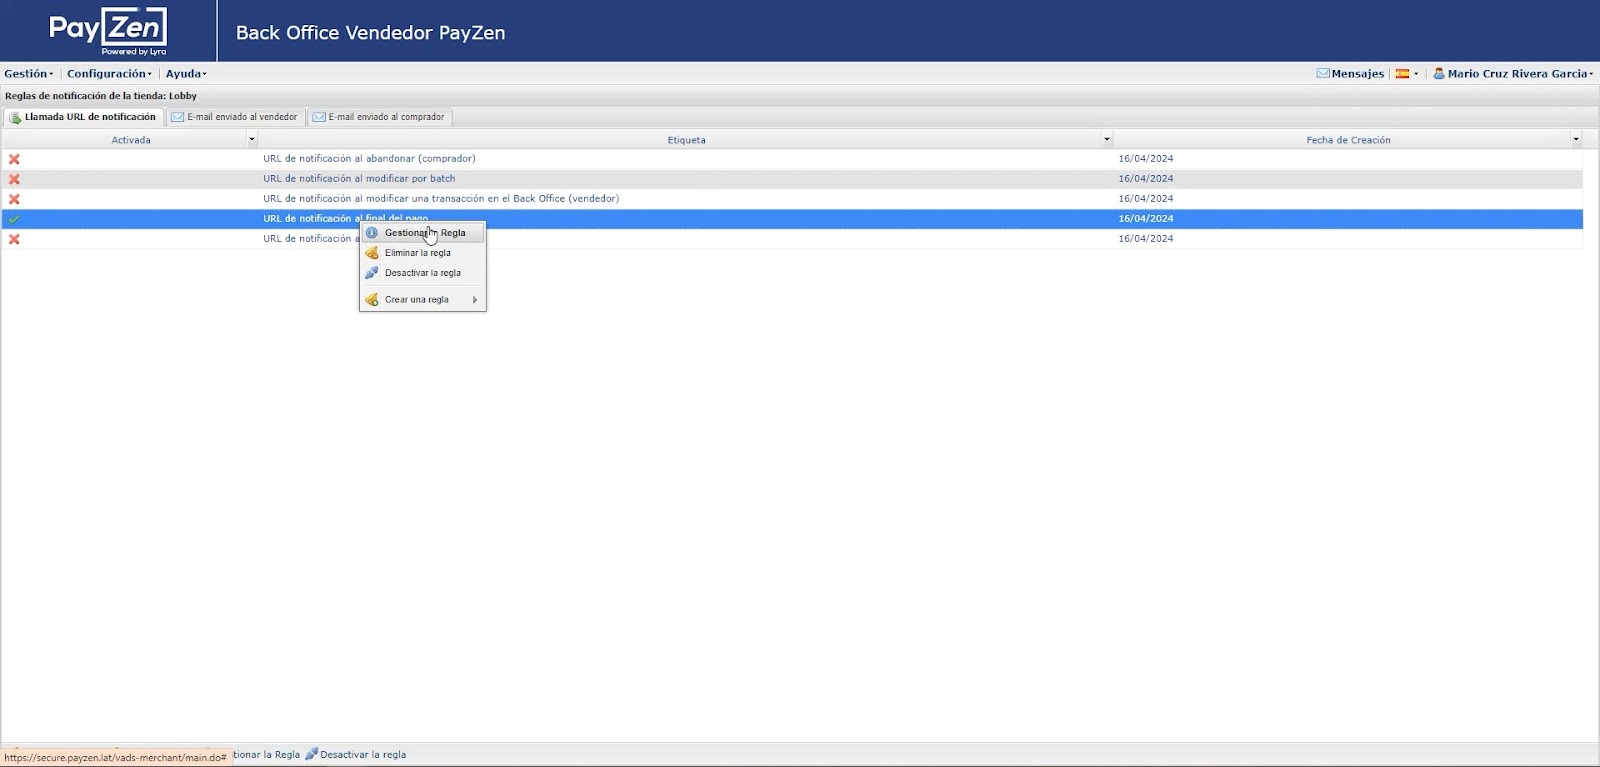Open the Activada column dropdown arrow

pos(251,140)
